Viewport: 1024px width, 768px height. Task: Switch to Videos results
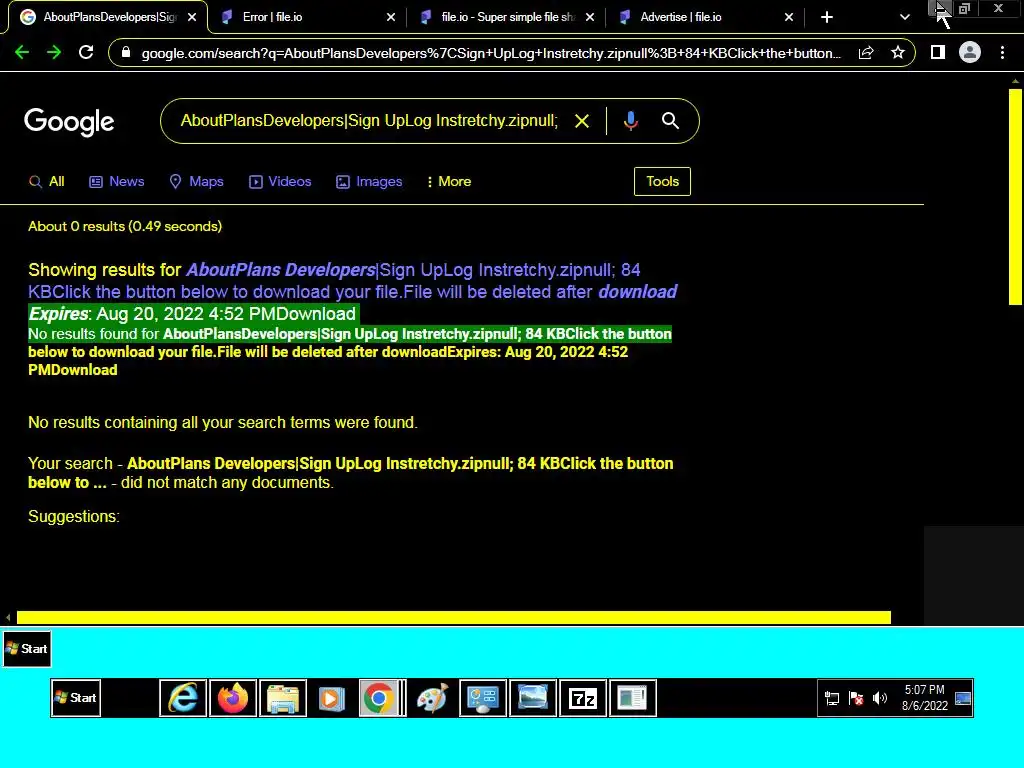pos(280,182)
